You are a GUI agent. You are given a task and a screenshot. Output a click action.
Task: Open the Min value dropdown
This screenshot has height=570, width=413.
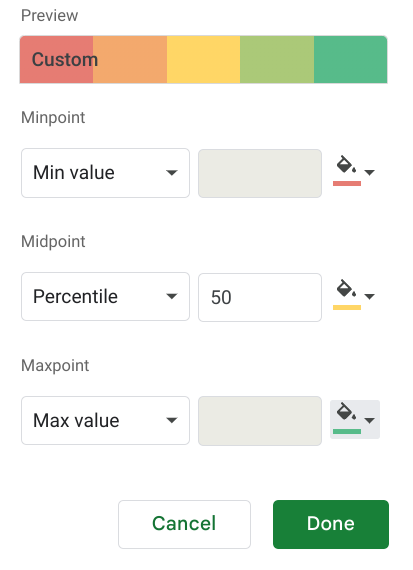tap(105, 173)
